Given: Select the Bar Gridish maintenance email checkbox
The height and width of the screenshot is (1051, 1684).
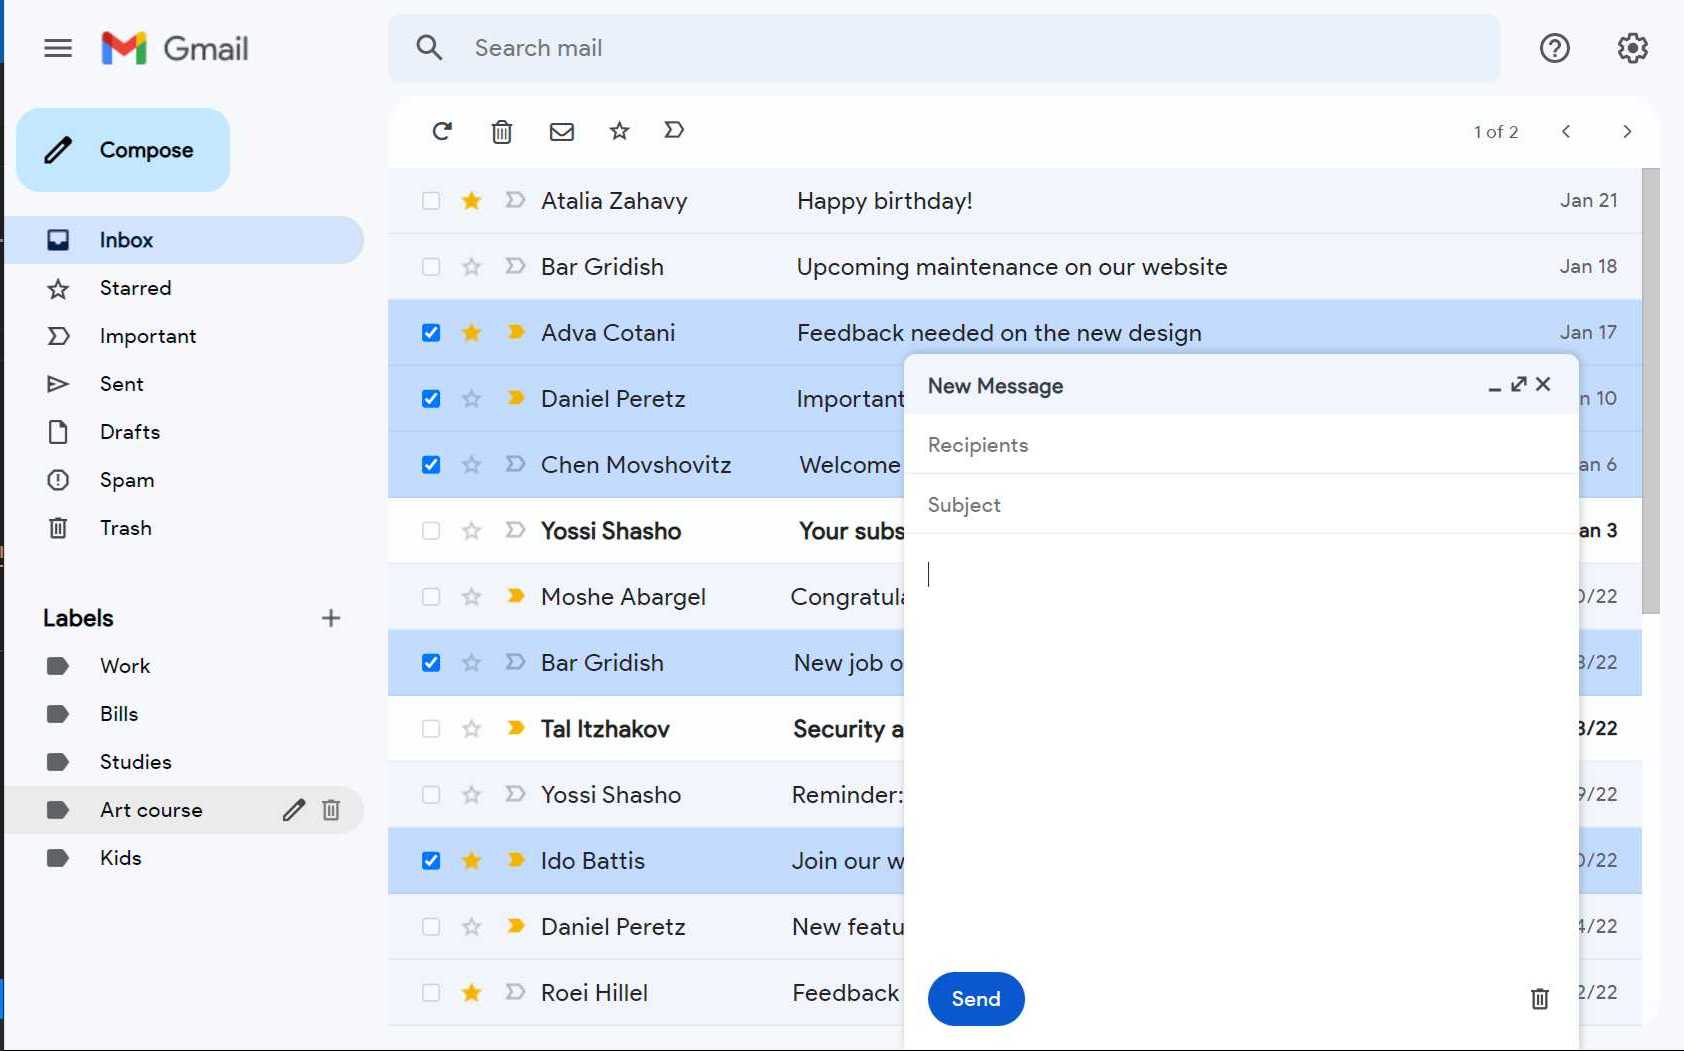Looking at the screenshot, I should coord(431,267).
